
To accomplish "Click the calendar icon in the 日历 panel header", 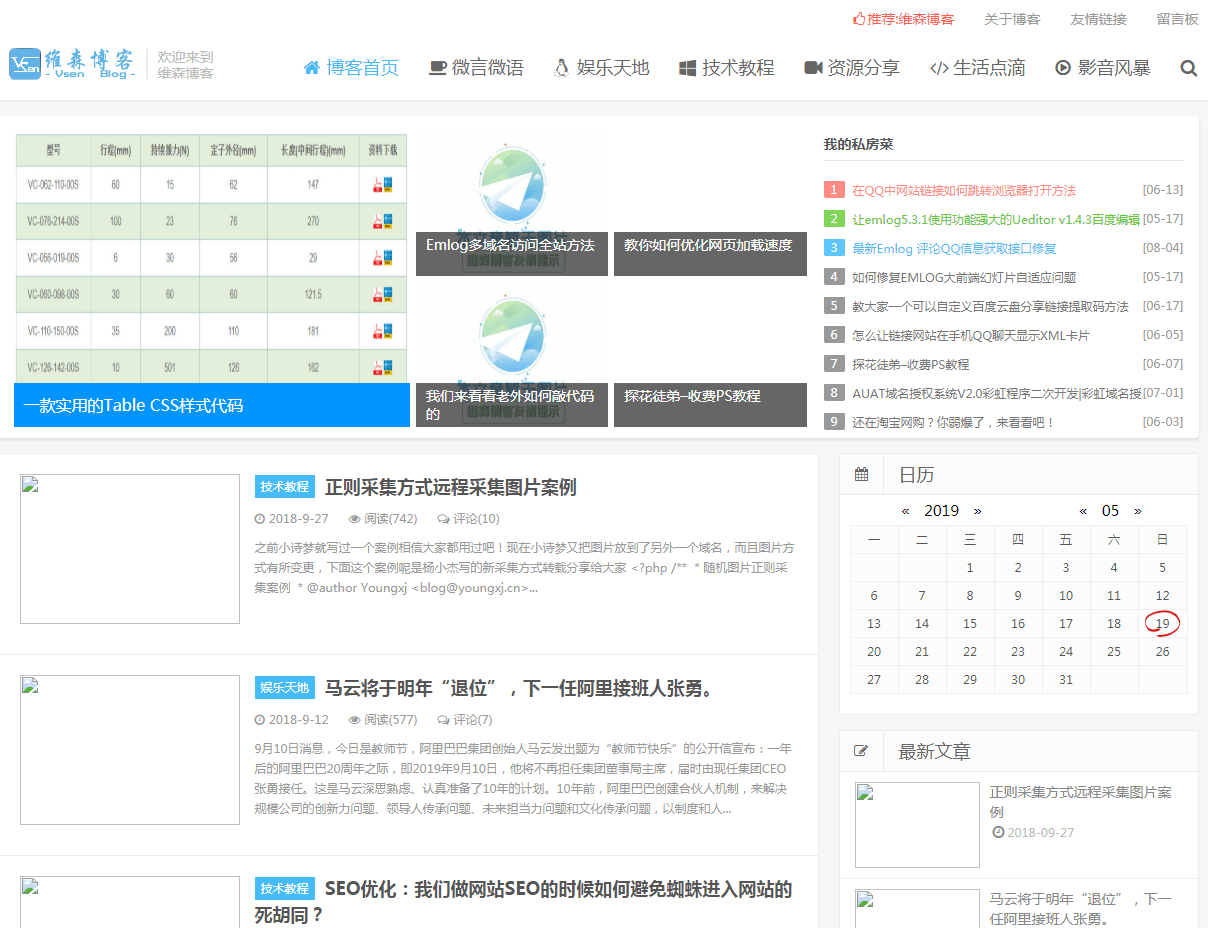I will tap(861, 473).
